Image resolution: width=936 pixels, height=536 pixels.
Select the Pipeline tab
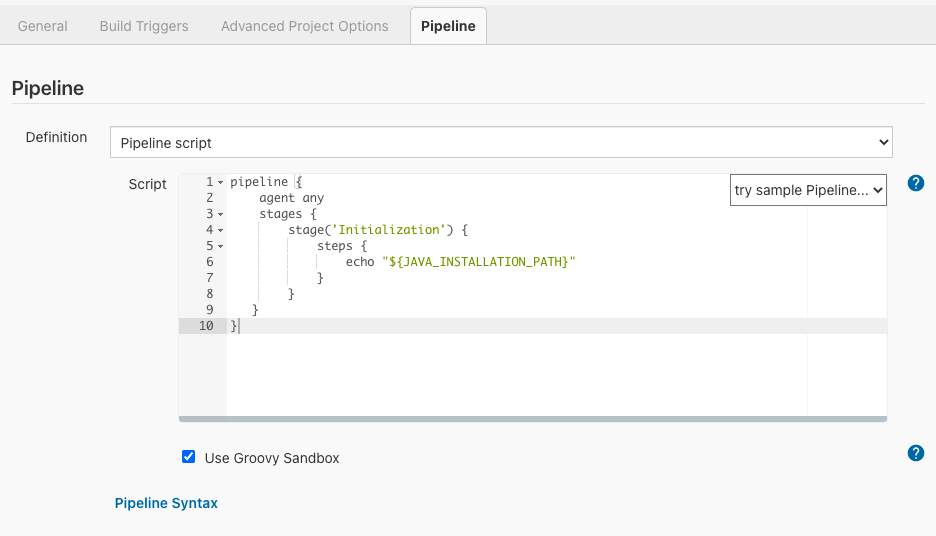click(448, 26)
